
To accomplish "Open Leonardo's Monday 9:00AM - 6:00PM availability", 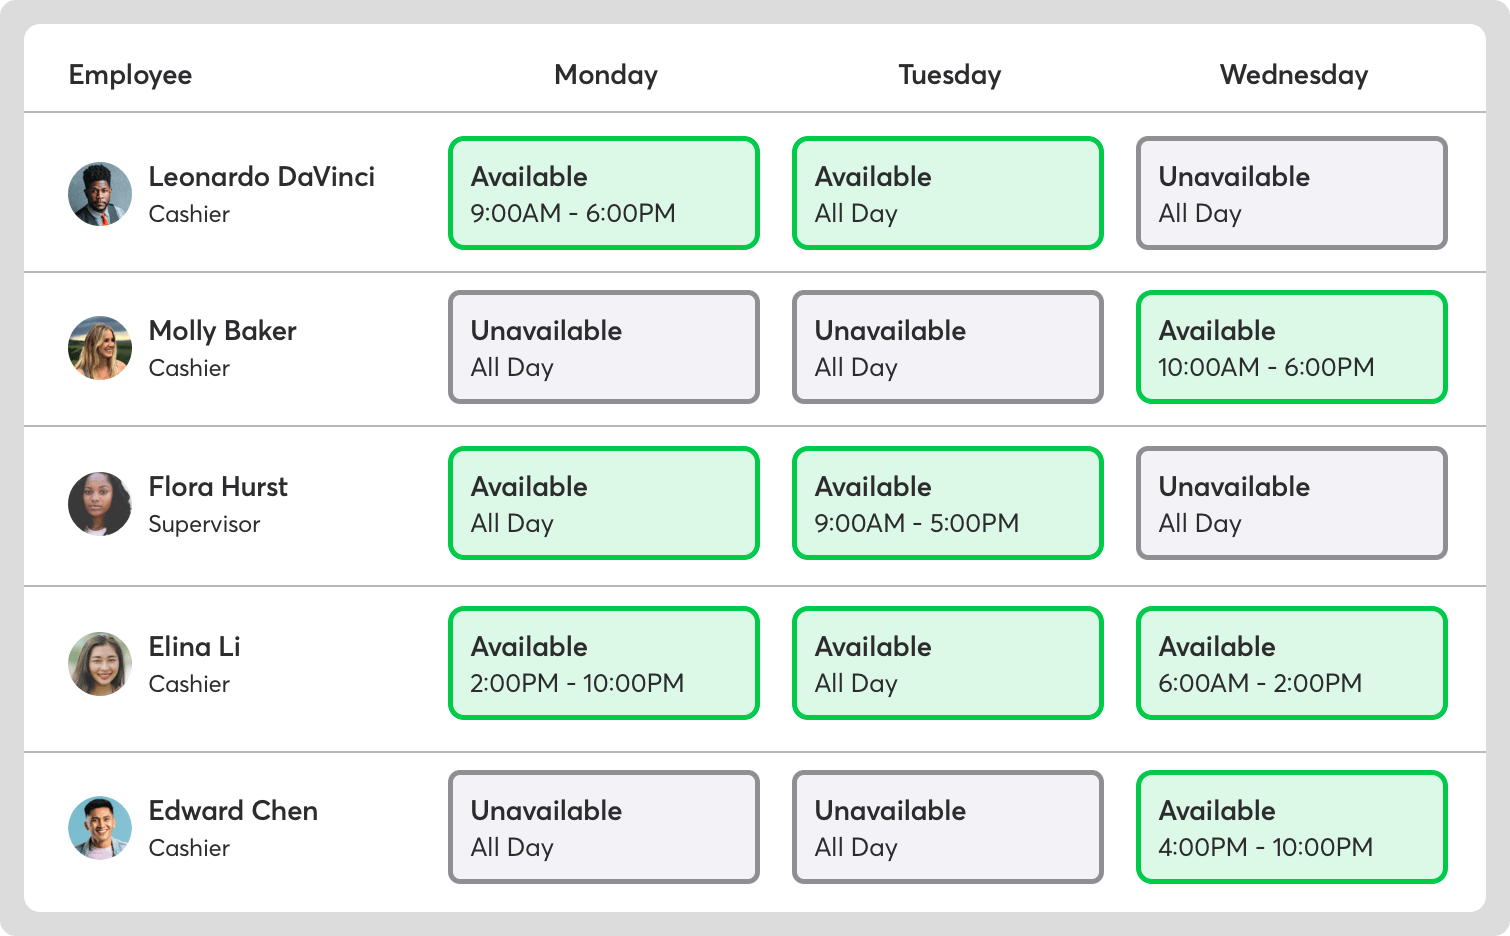I will coord(604,193).
